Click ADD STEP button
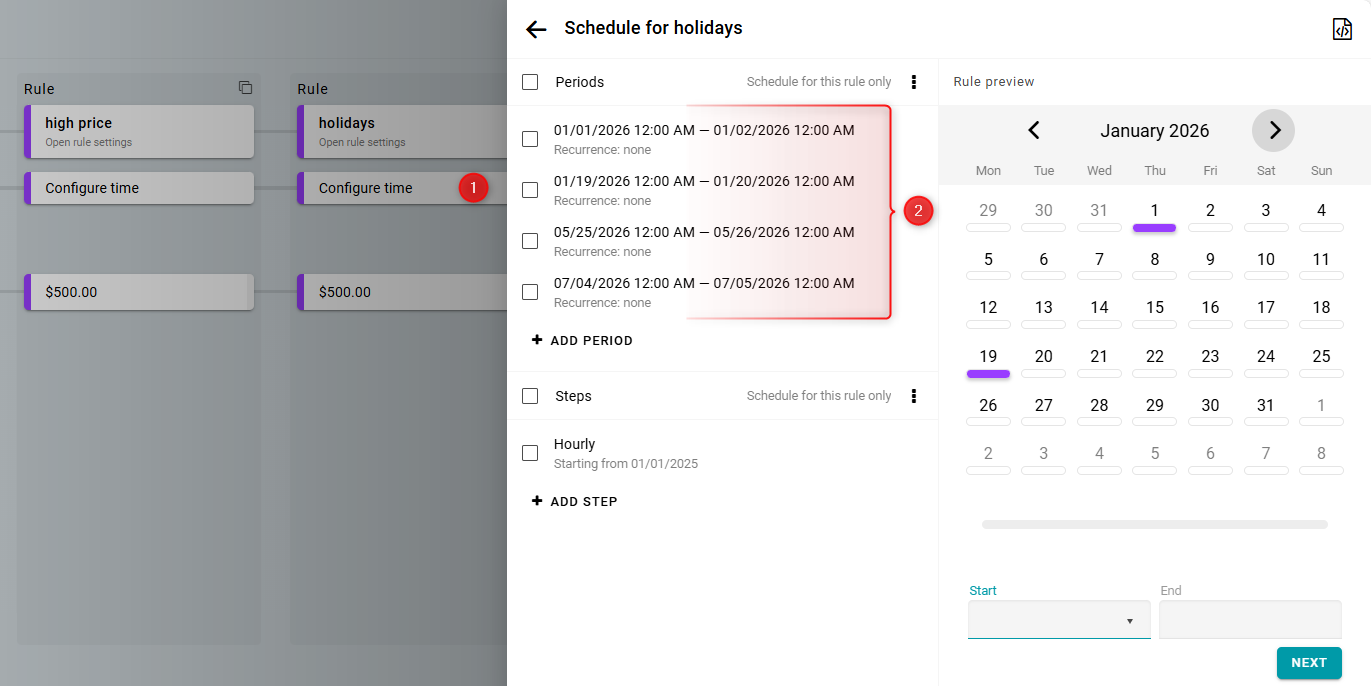The width and height of the screenshot is (1371, 686). coord(575,501)
